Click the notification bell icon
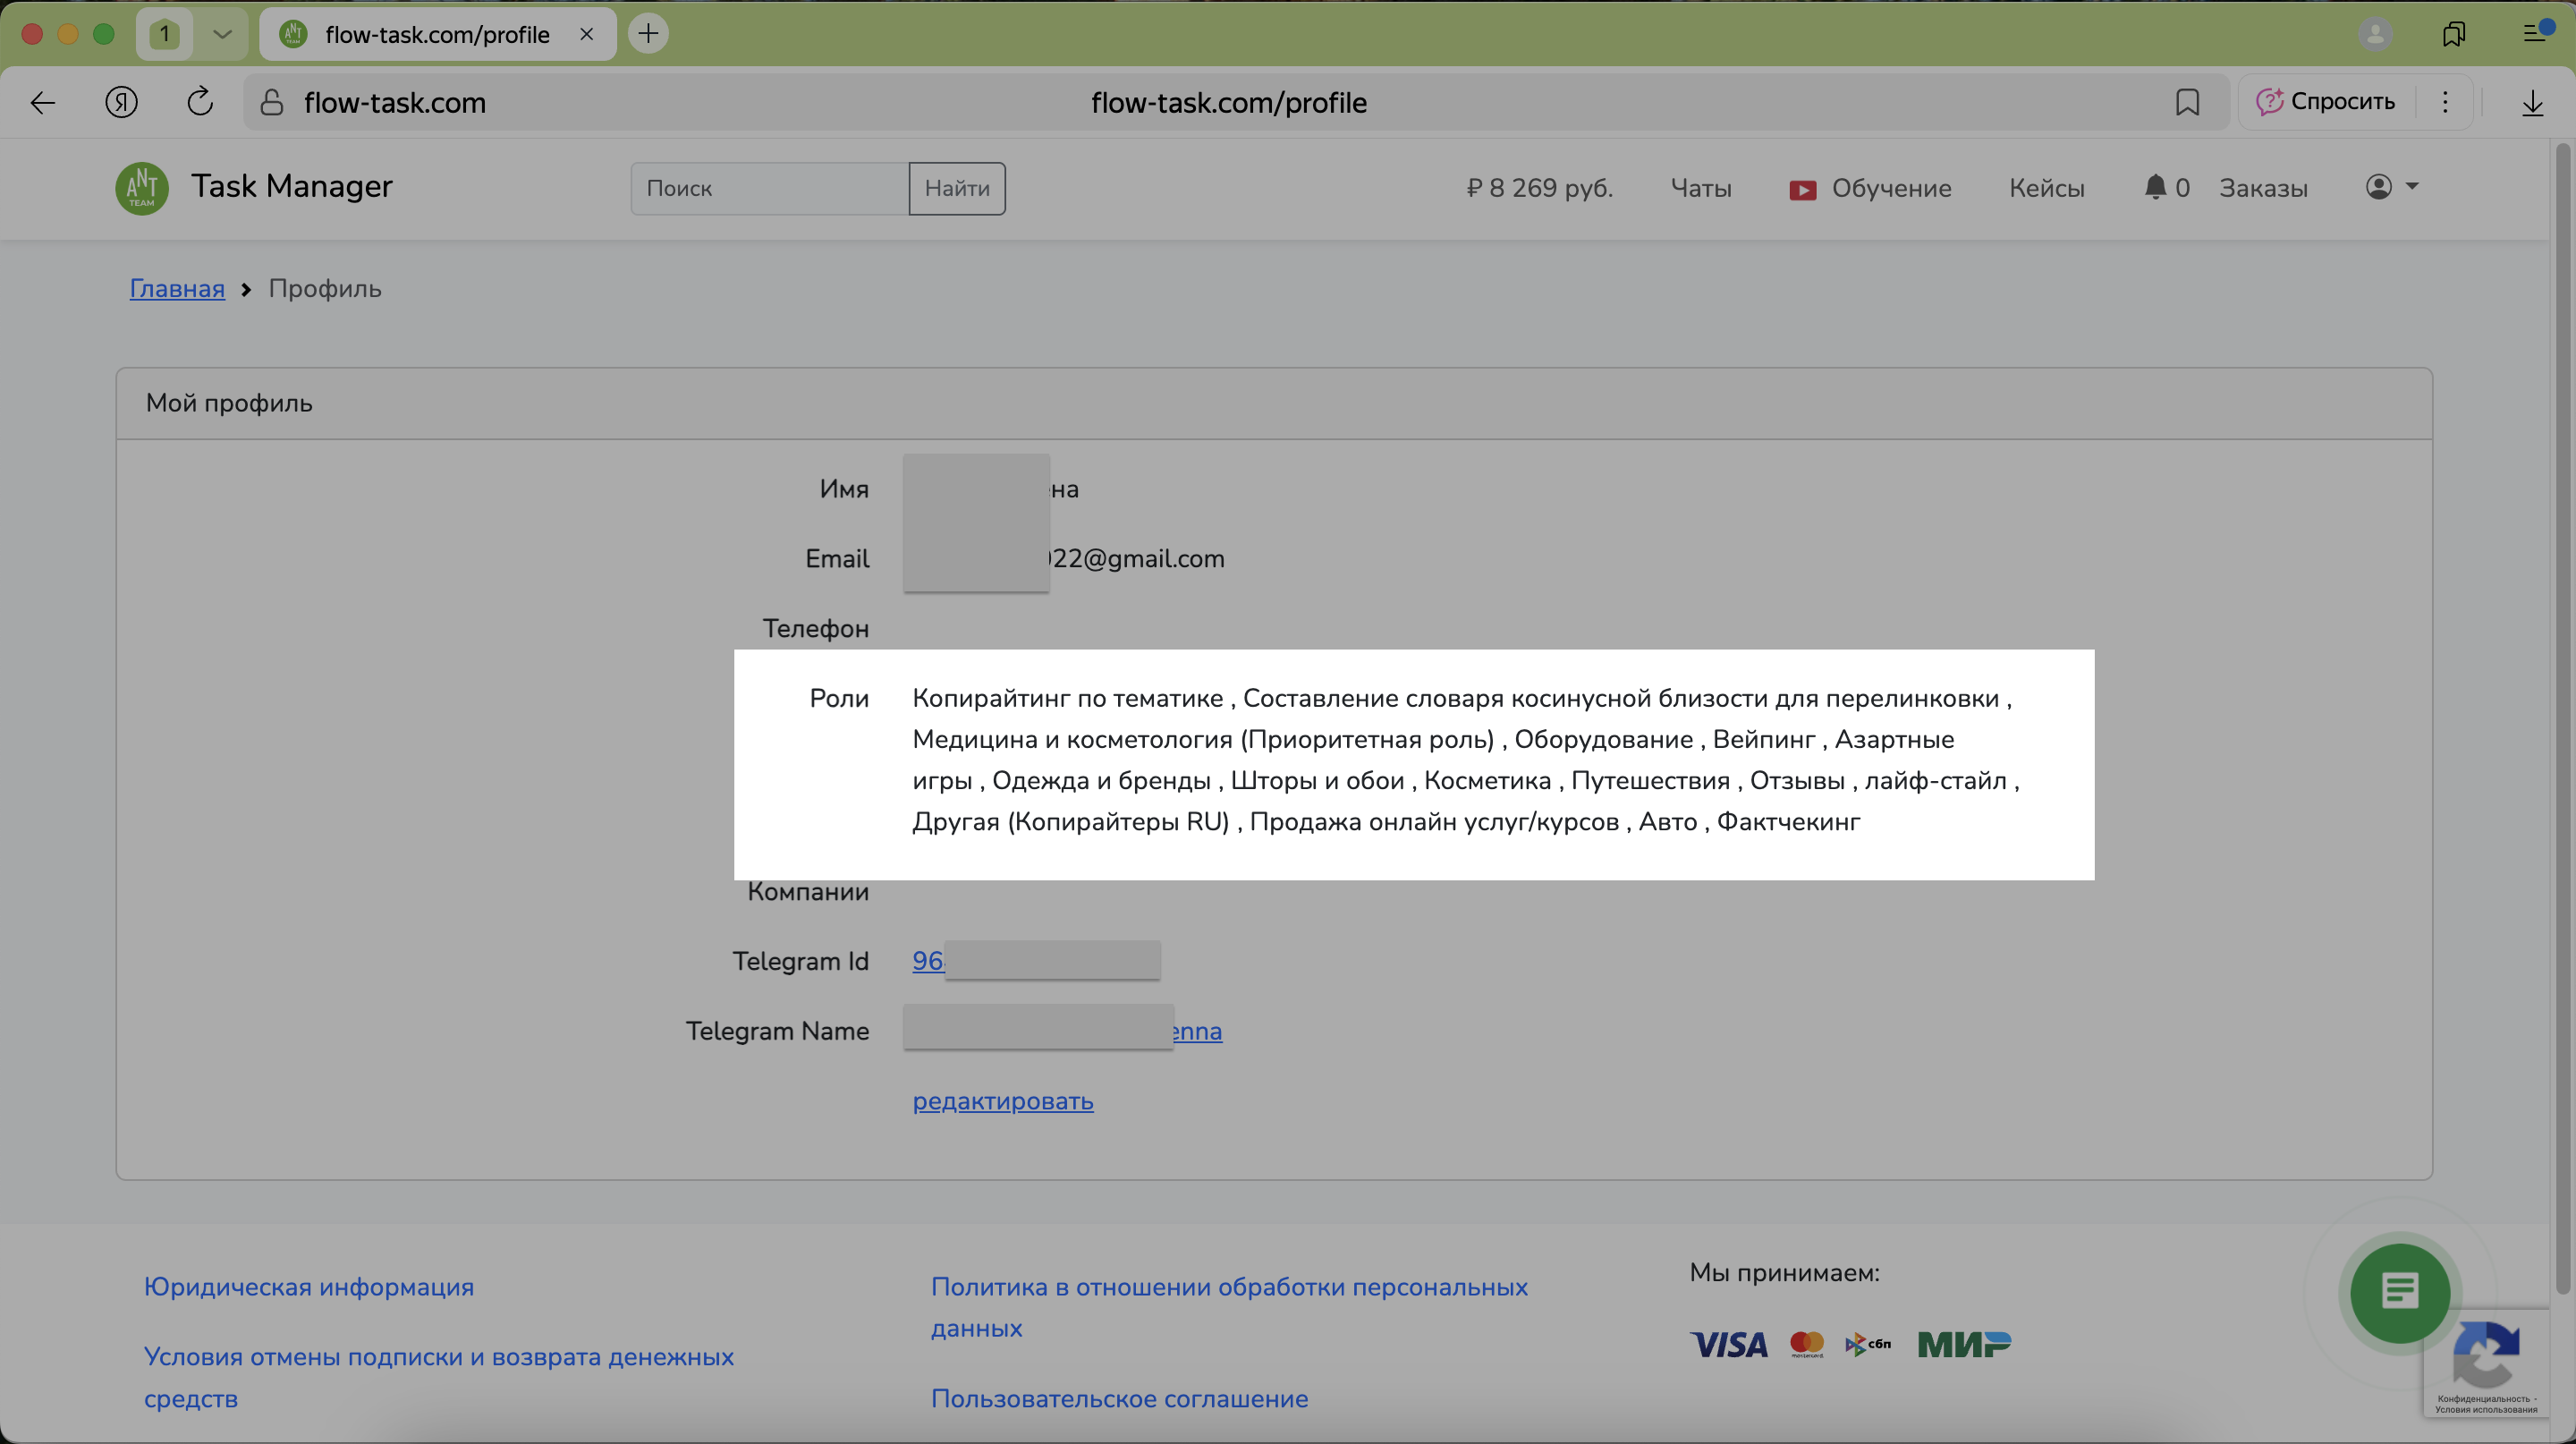The image size is (2576, 1444). (2155, 187)
